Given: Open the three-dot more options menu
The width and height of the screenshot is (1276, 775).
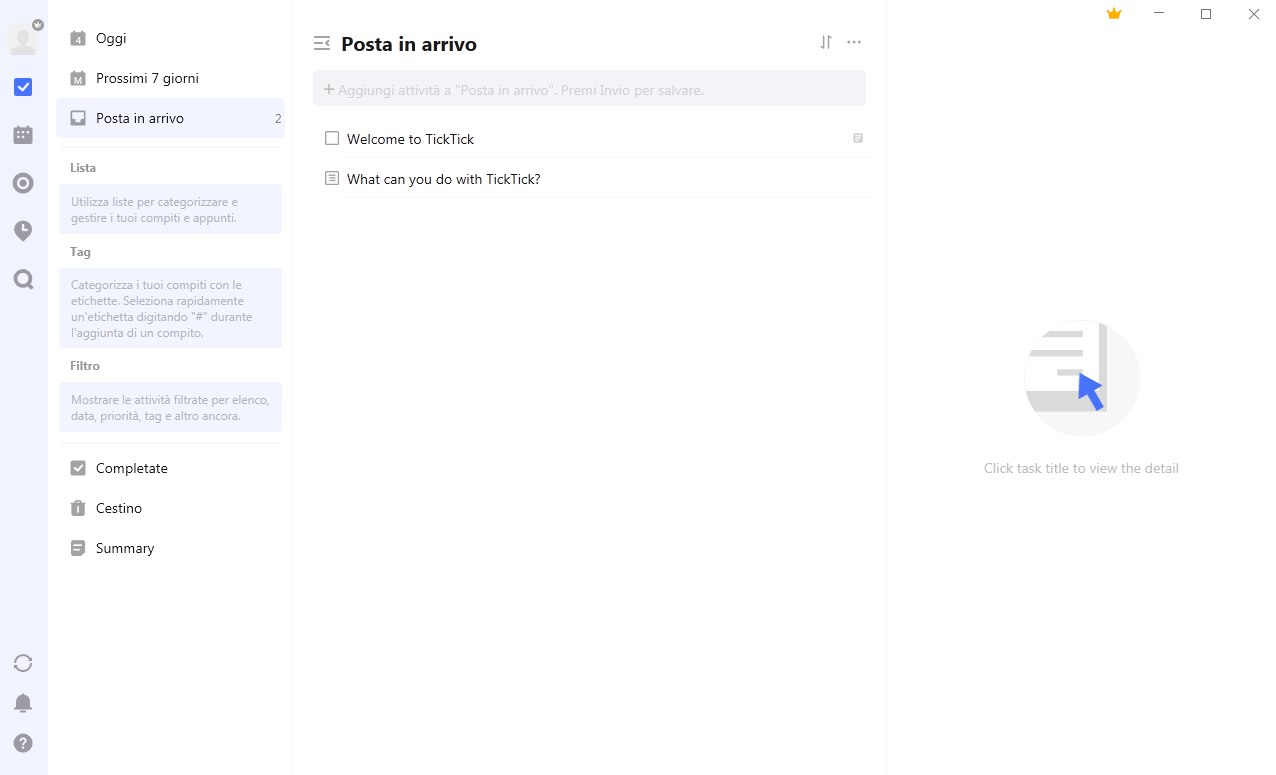Looking at the screenshot, I should [x=854, y=42].
